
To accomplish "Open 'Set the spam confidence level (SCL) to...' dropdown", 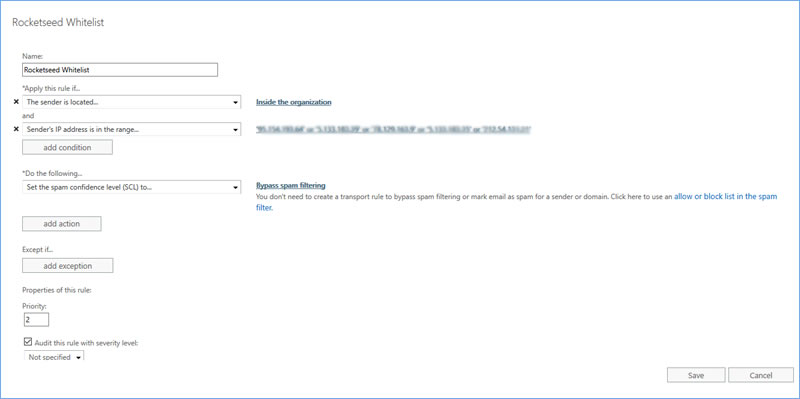I will tap(132, 187).
